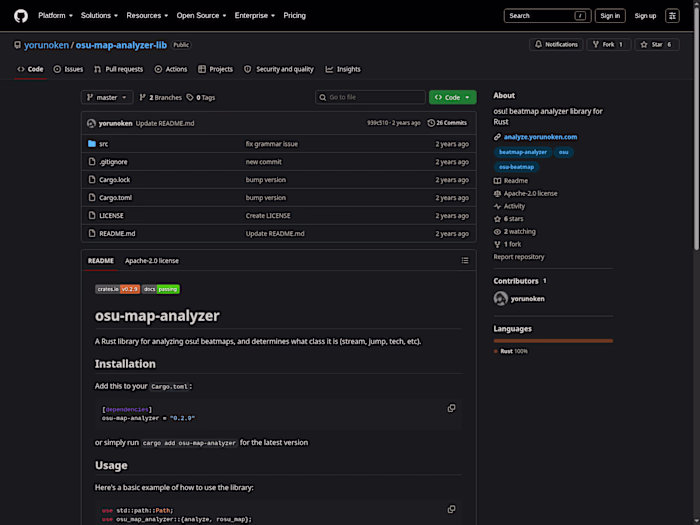Expand the green Code dropdown button
Viewport: 700px width, 525px height.
[x=452, y=97]
